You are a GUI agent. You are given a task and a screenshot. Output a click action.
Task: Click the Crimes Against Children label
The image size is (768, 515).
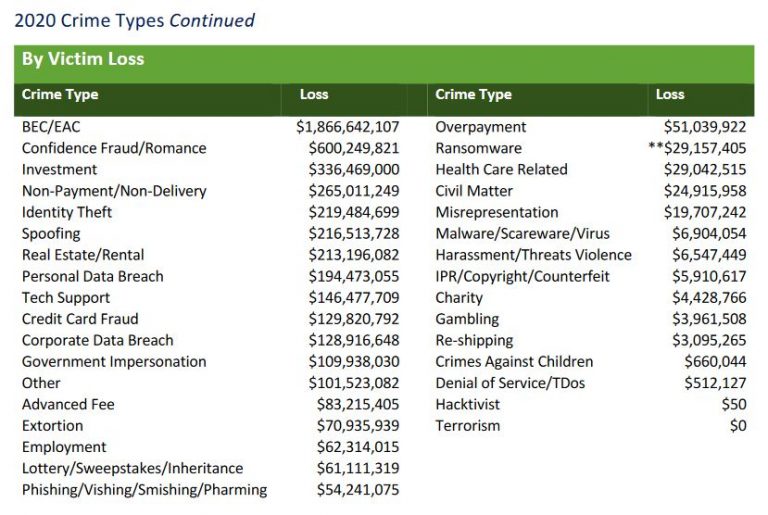514,362
